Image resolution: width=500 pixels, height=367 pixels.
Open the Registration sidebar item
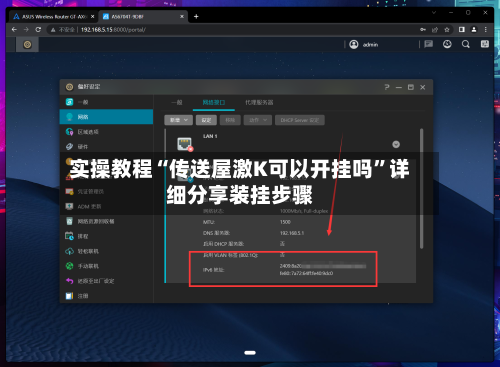[x=106, y=296]
